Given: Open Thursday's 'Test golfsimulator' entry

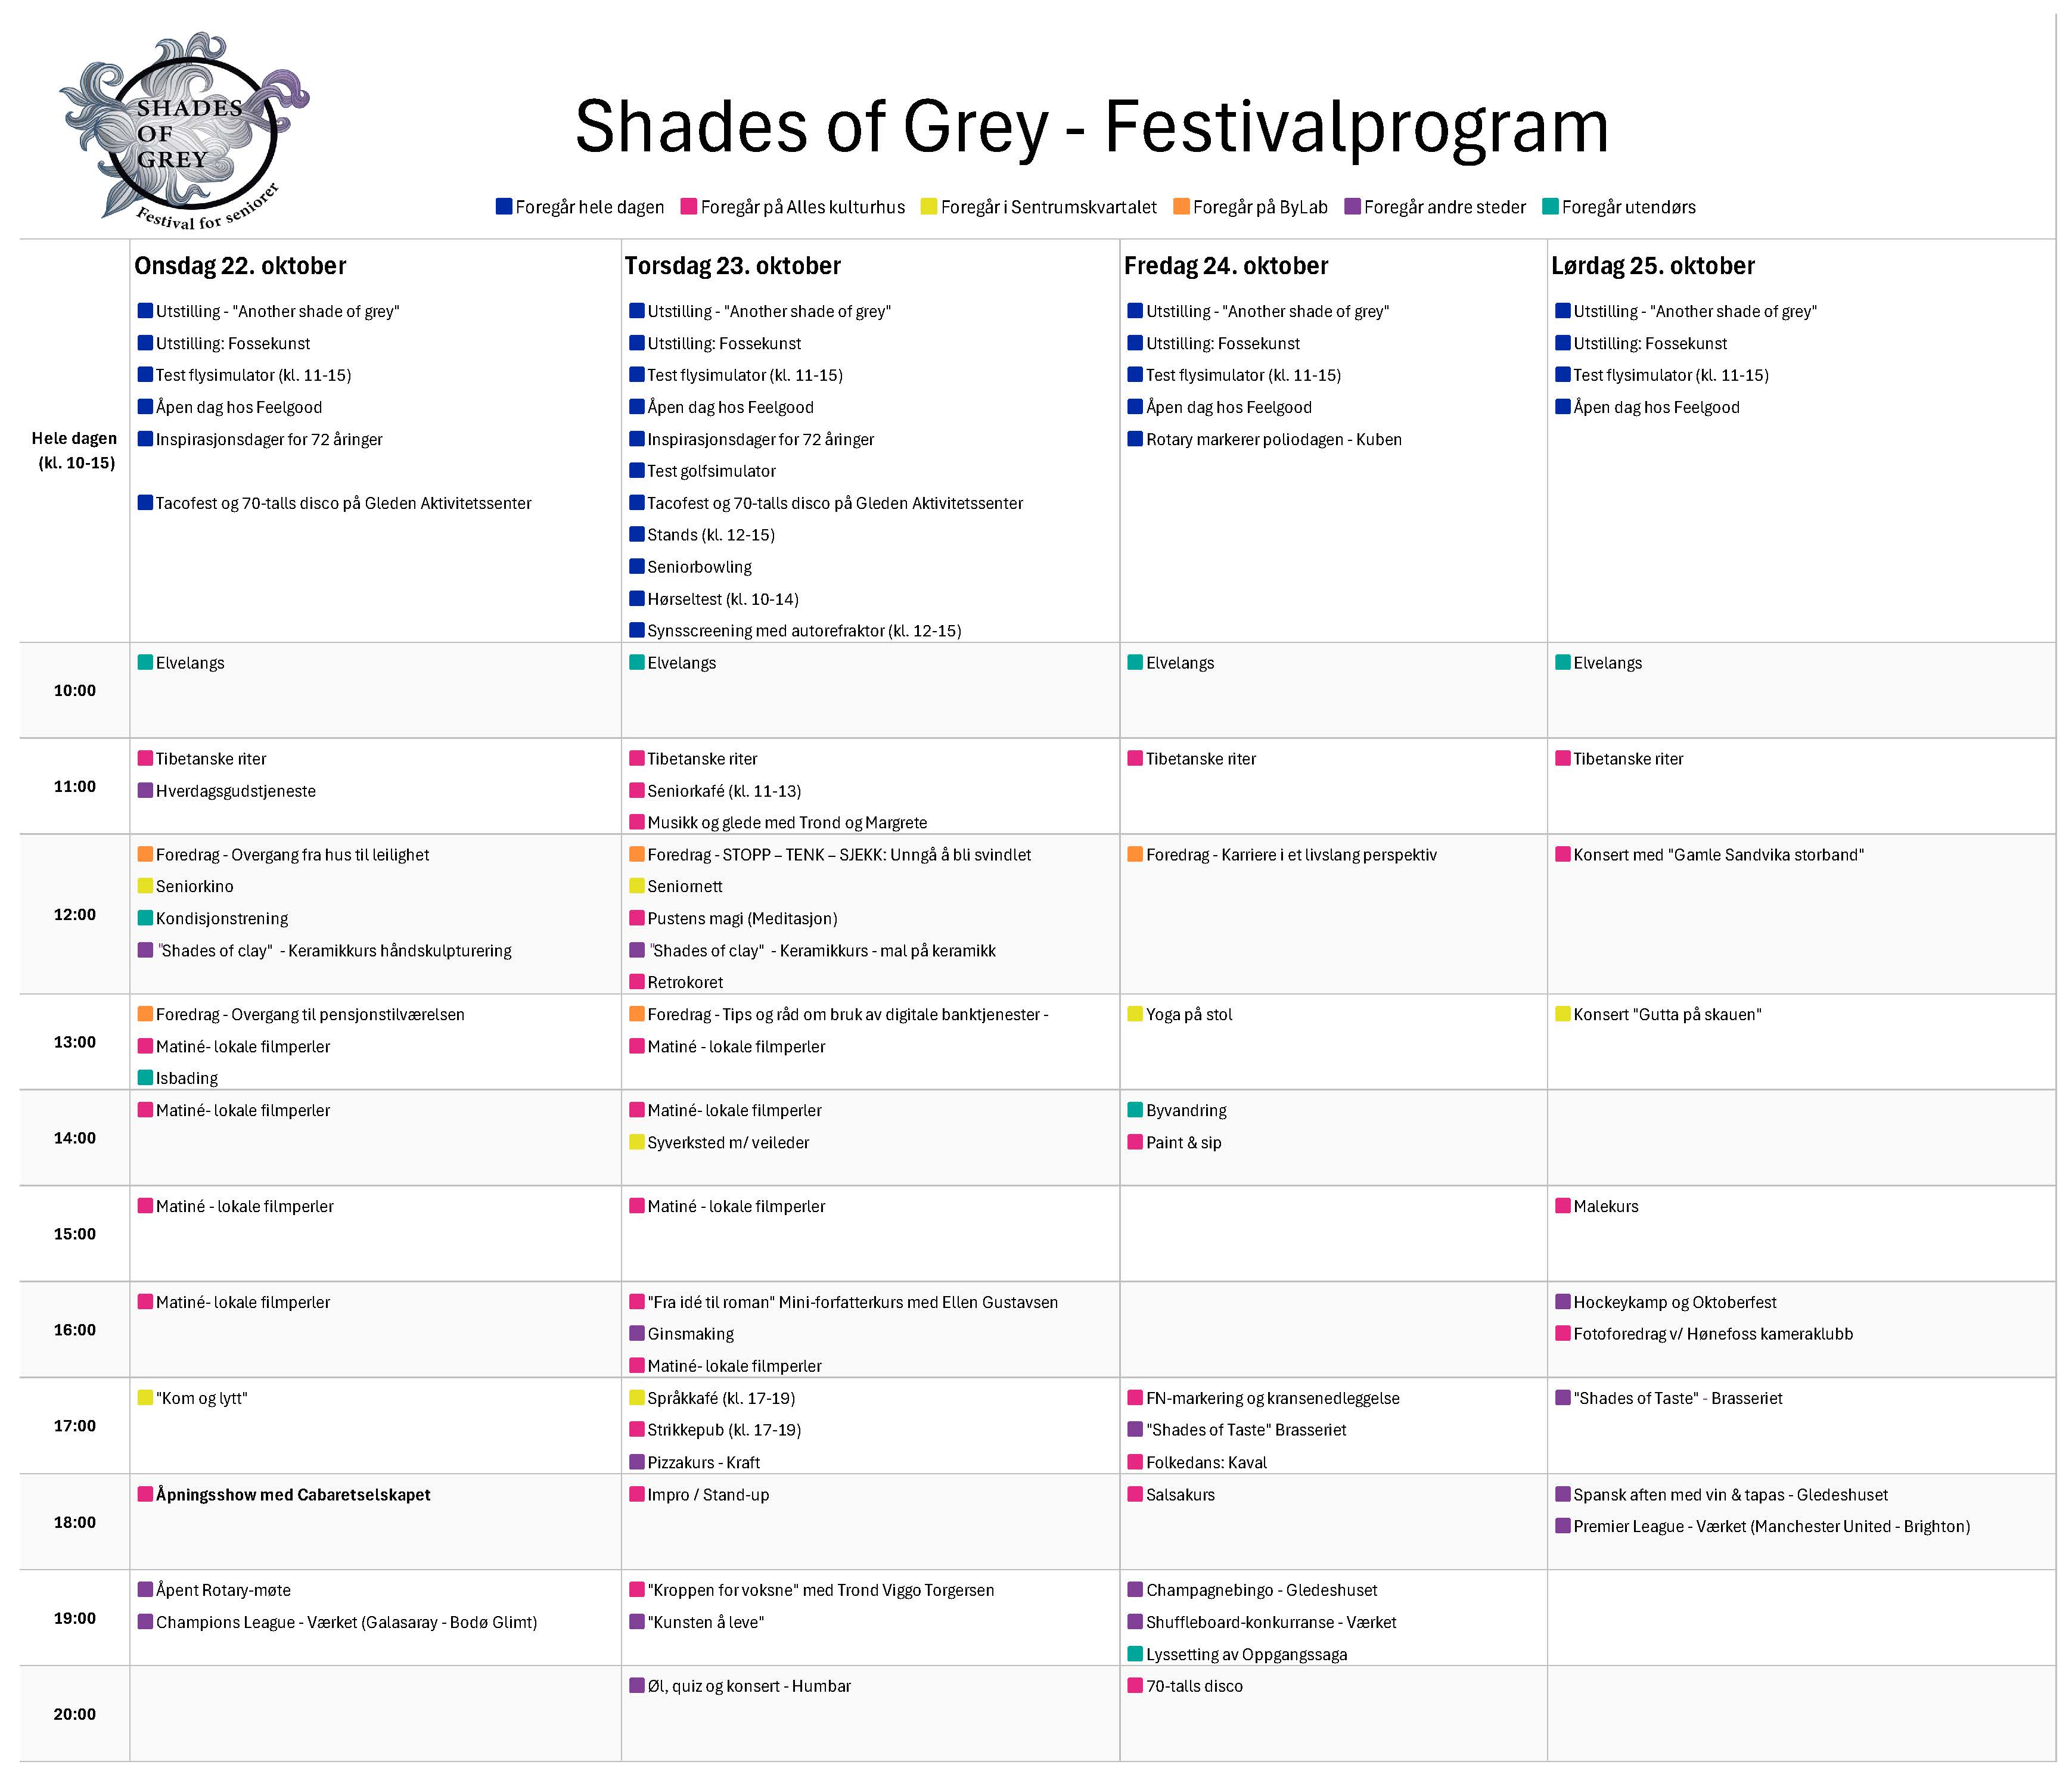Looking at the screenshot, I should 711,471.
